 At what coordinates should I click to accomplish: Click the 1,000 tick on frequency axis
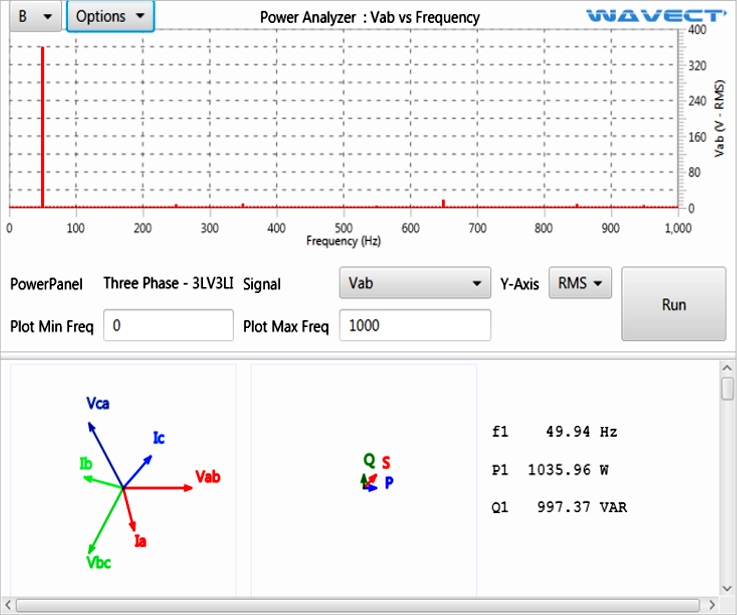[x=678, y=228]
